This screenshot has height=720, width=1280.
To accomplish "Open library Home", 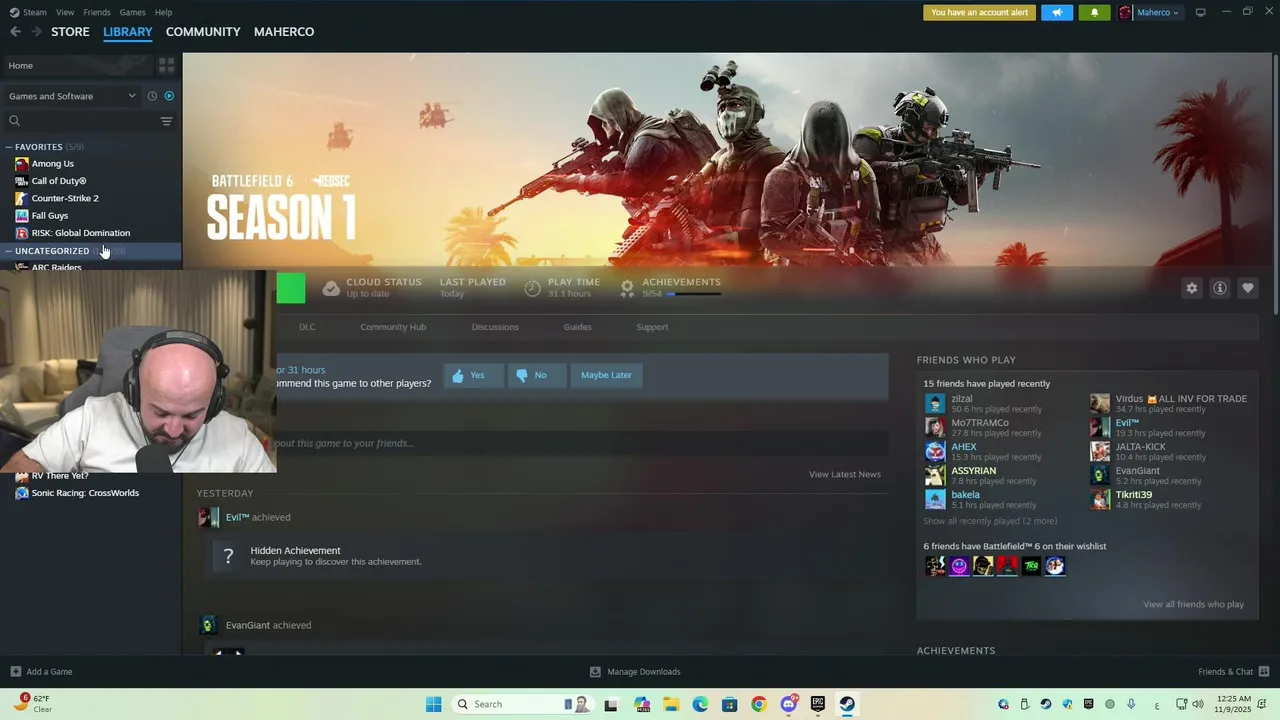I will click(78, 66).
